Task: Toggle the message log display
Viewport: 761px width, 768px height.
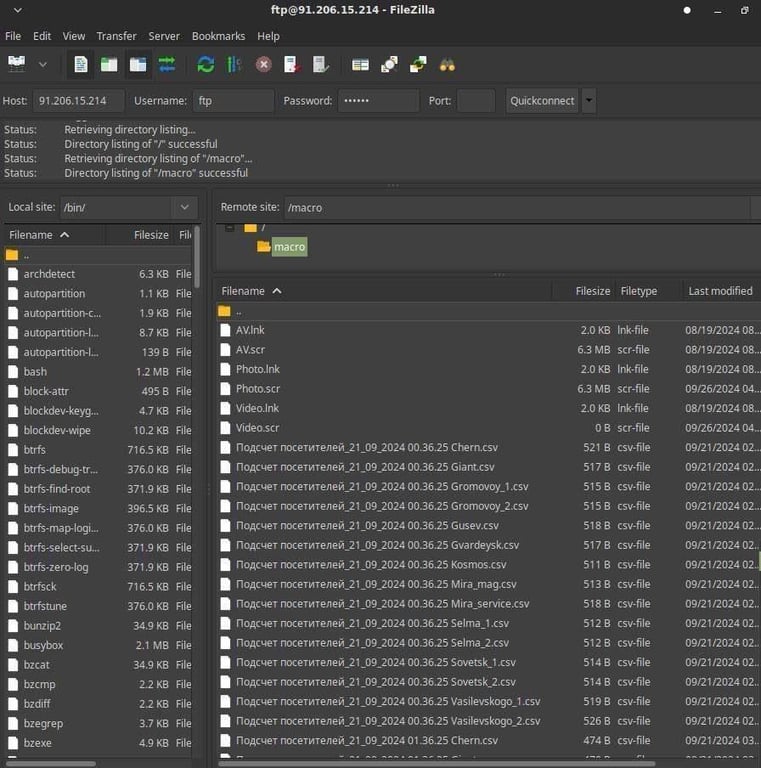Action: pyautogui.click(x=81, y=64)
